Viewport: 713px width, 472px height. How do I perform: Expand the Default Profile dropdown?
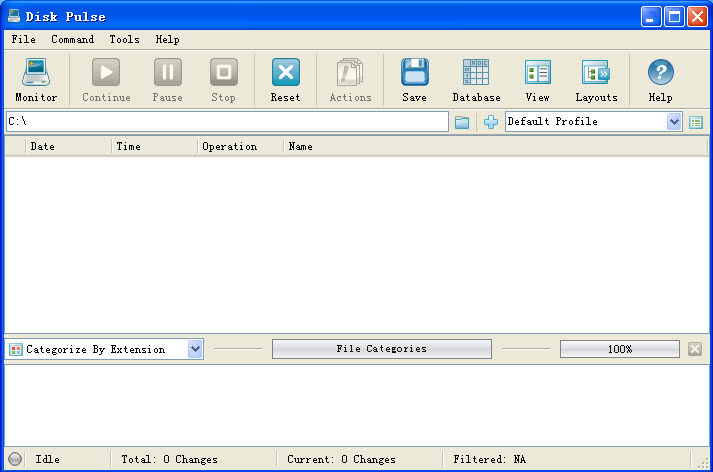tap(674, 122)
